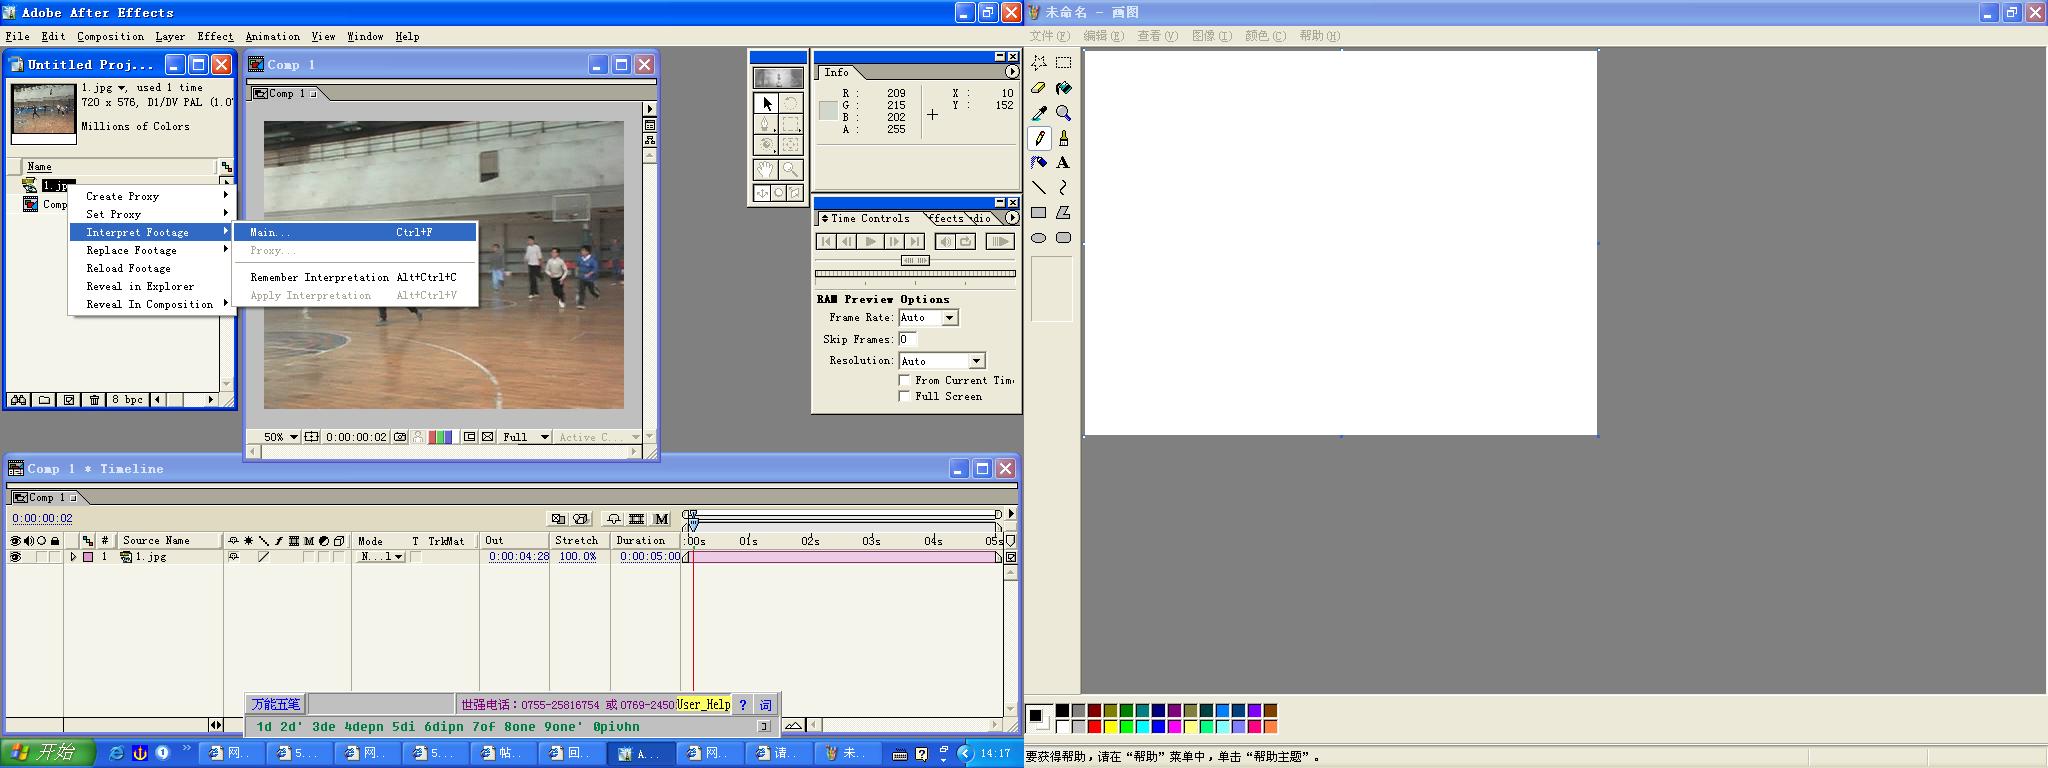Image resolution: width=2048 pixels, height=768 pixels.
Task: Choose Reveal in Explorer in context menu
Action: click(x=152, y=286)
